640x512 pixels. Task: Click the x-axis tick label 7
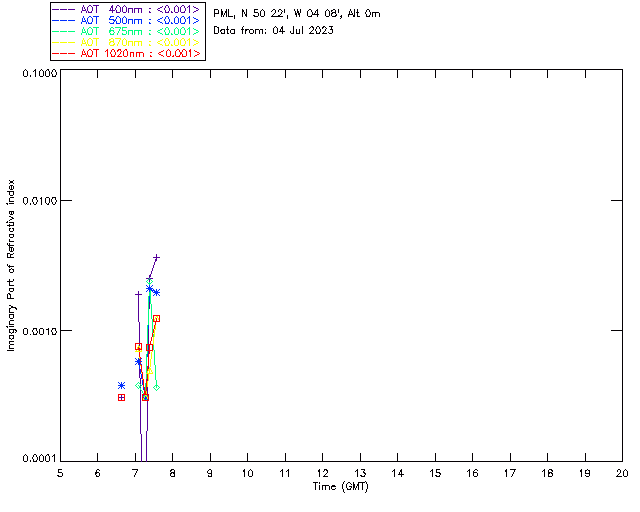pos(135,473)
